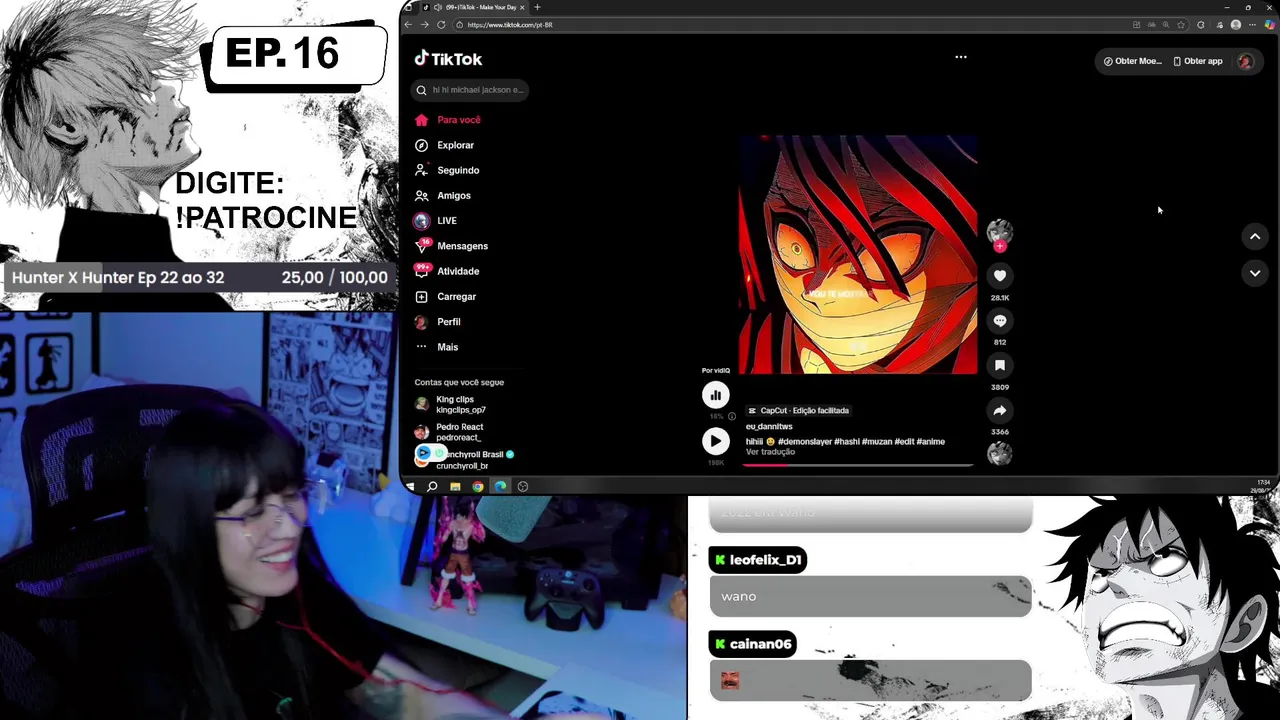The image size is (1280, 720).
Task: Open Crunchyroll Brasil followed account
Action: click(x=465, y=460)
